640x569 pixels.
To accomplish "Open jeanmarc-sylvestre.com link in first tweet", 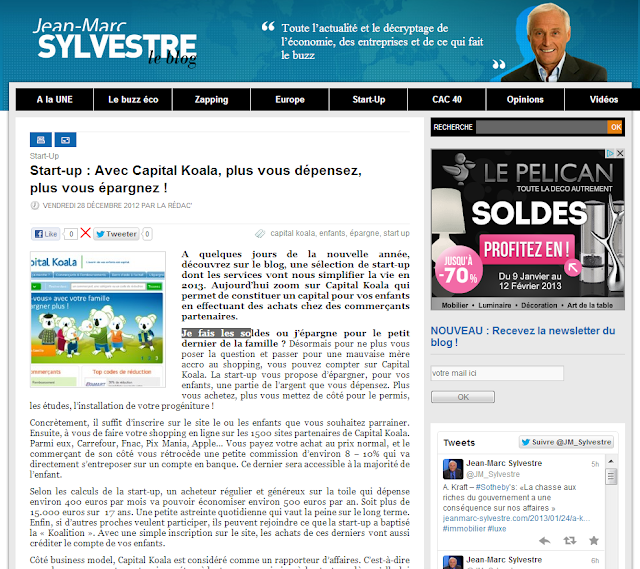I will tap(516, 518).
